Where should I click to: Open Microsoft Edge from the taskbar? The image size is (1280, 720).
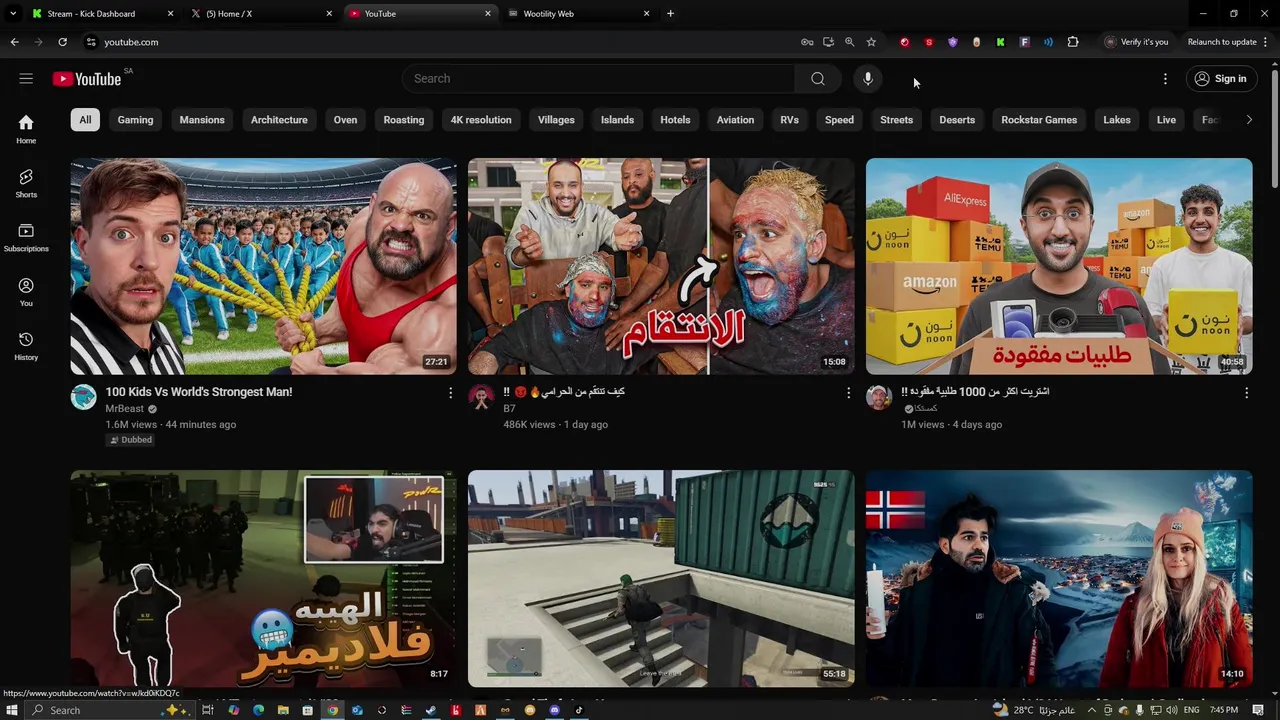click(x=258, y=710)
